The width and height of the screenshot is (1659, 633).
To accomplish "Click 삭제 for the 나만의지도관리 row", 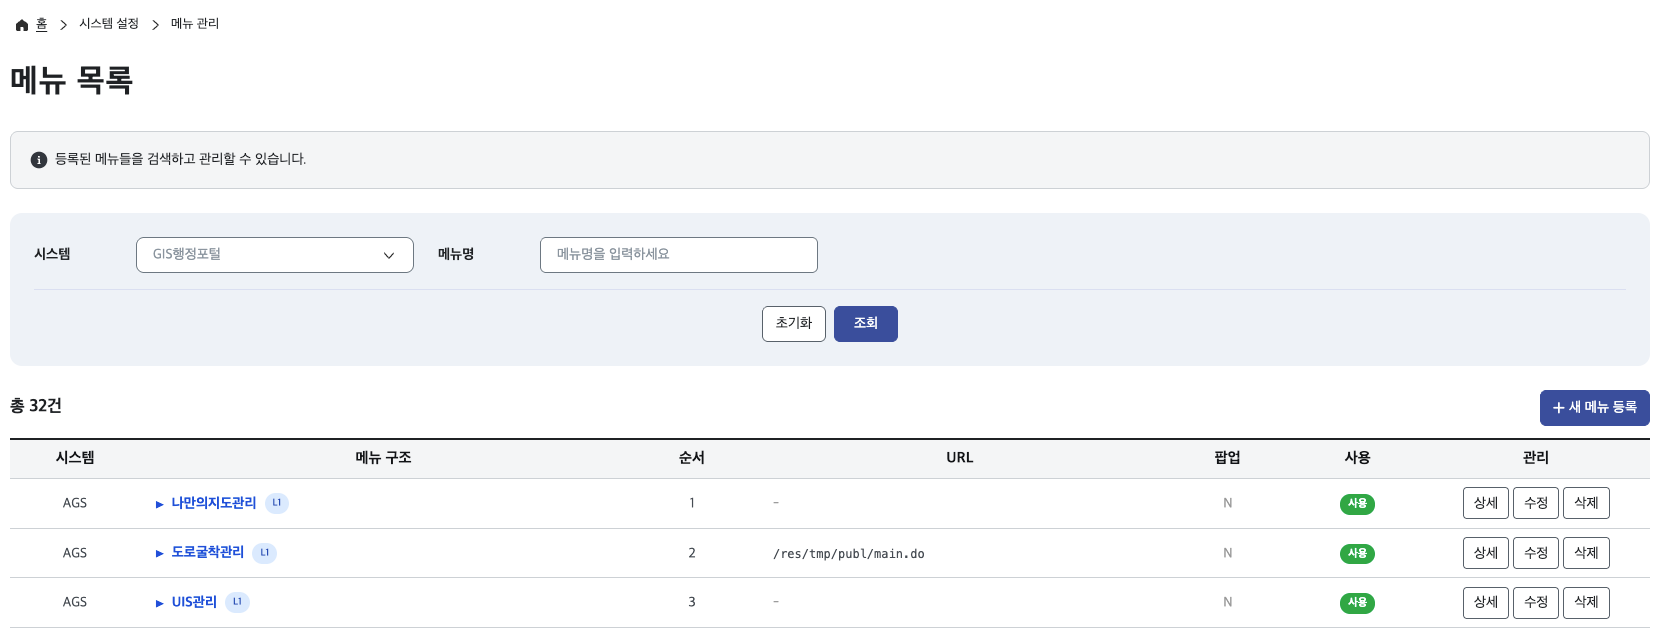I will 1586,503.
